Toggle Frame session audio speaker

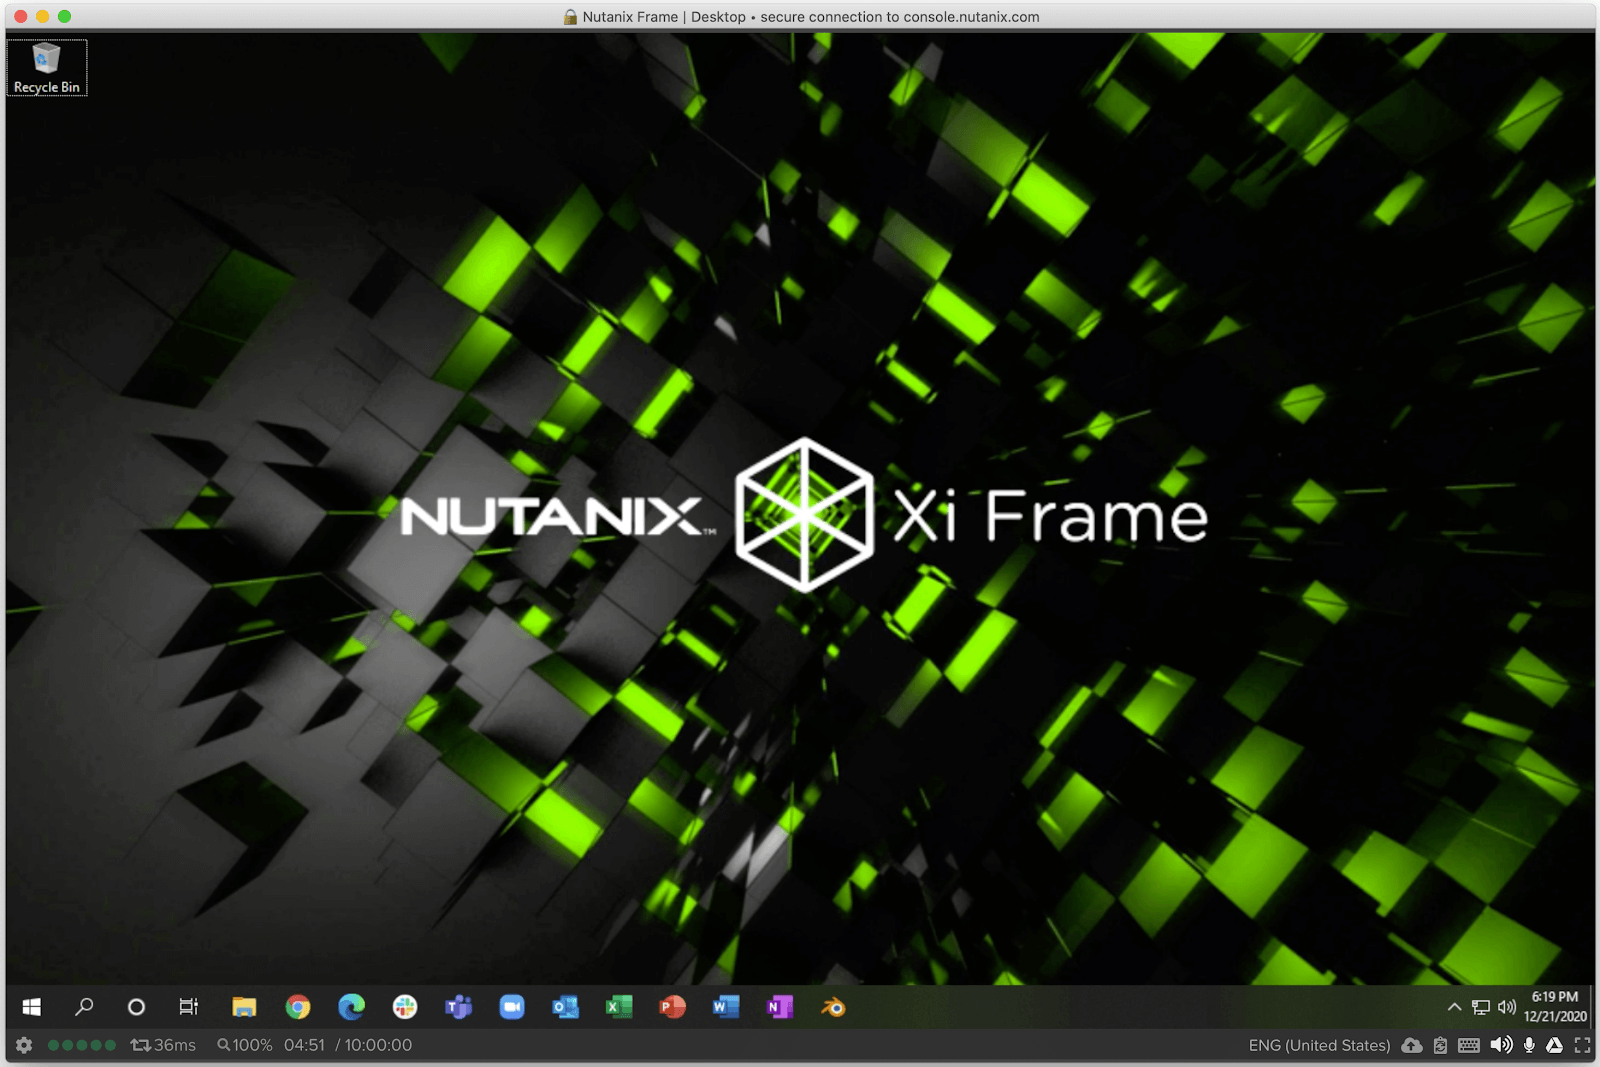(x=1501, y=1045)
